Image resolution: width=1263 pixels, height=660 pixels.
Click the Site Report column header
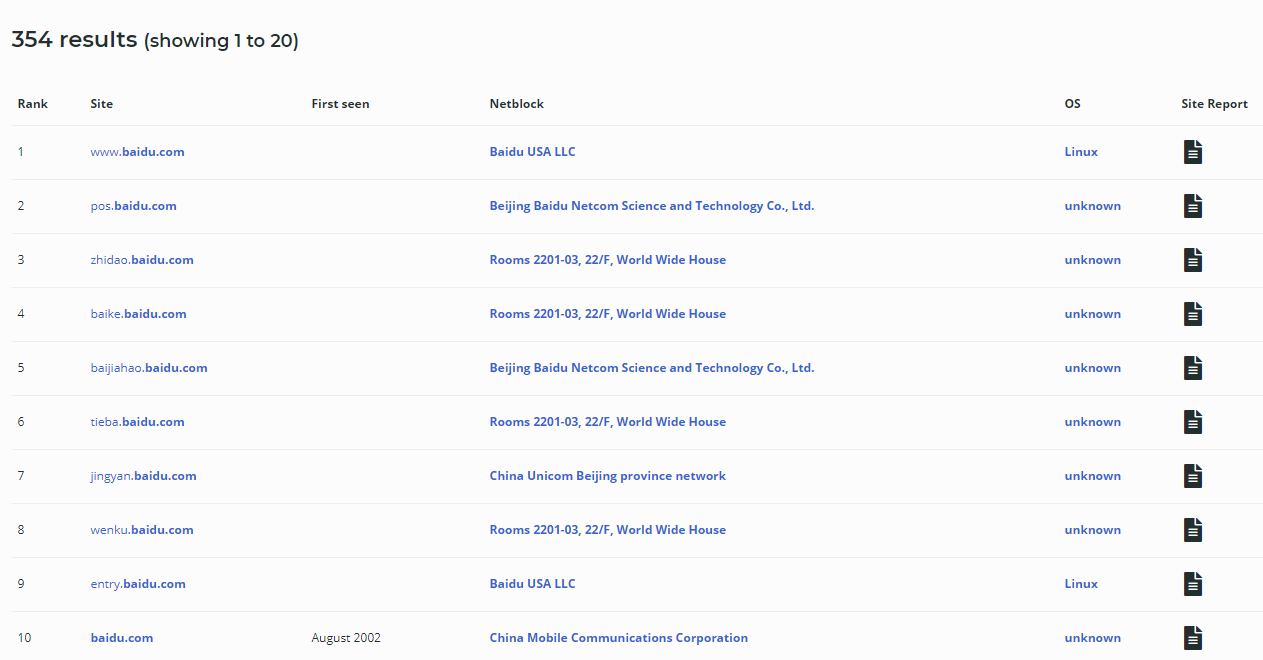[x=1214, y=104]
